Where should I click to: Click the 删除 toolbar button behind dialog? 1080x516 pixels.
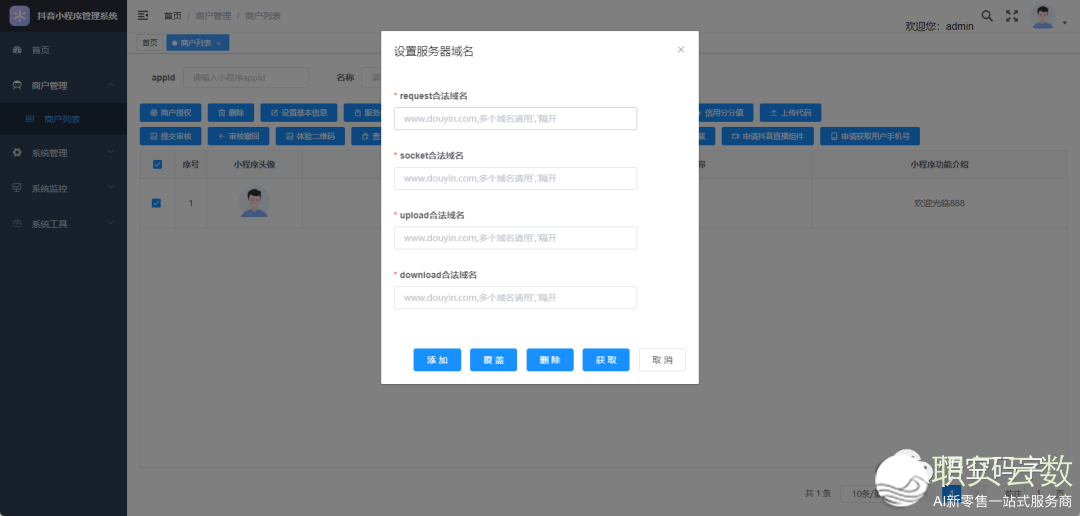(231, 113)
